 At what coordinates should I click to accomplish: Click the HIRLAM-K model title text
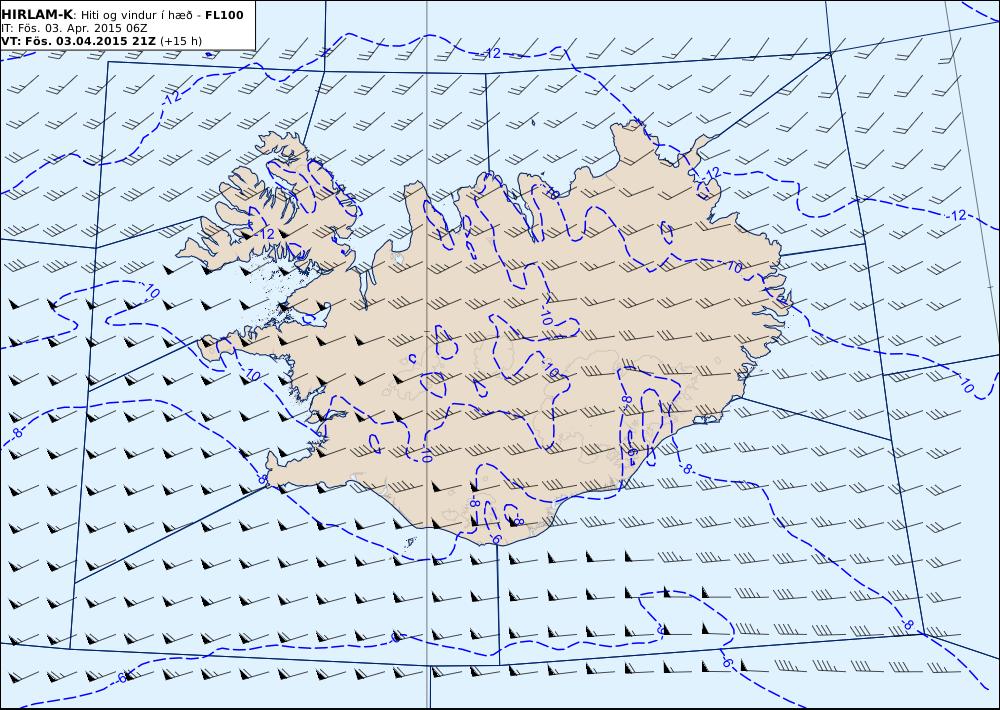tap(37, 15)
